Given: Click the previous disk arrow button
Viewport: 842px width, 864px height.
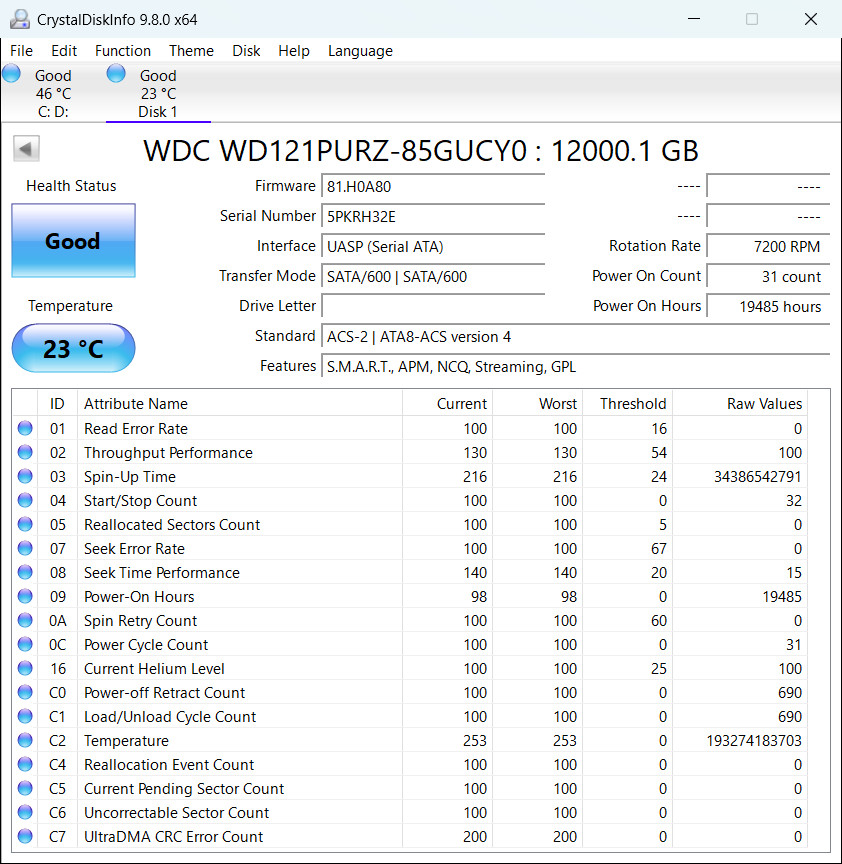Looking at the screenshot, I should coord(26,149).
